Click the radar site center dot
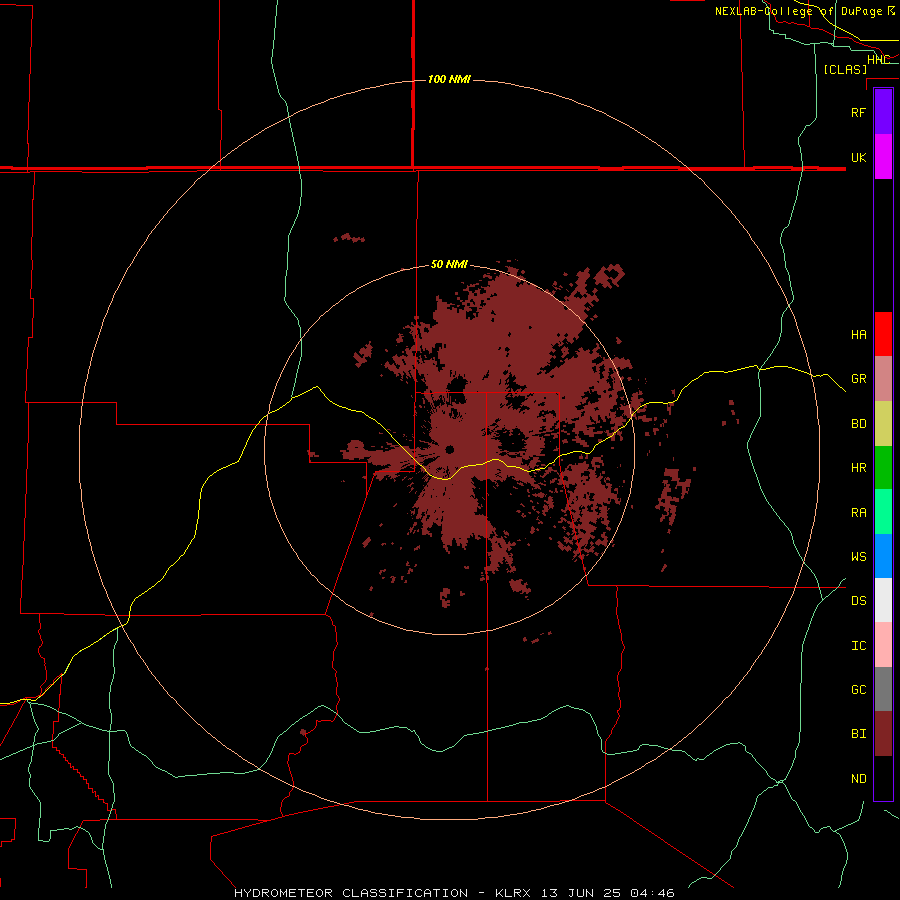 (x=449, y=449)
